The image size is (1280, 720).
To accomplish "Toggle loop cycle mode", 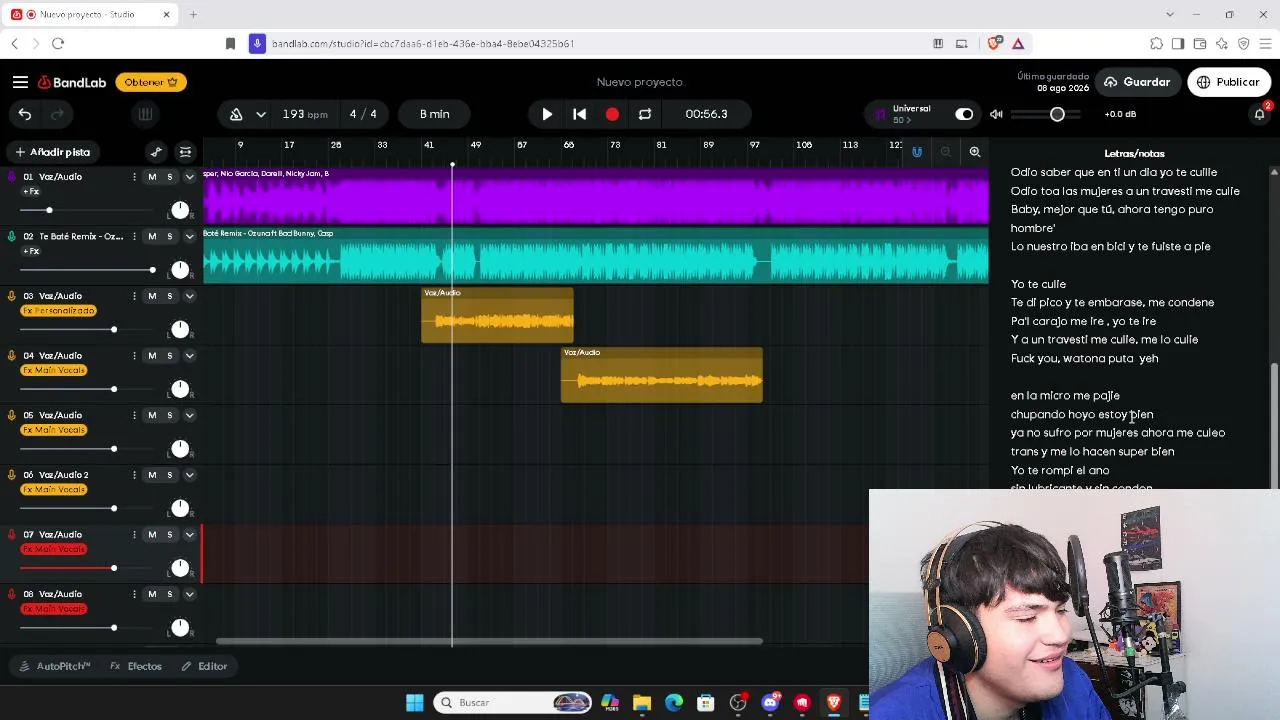I will (x=645, y=114).
